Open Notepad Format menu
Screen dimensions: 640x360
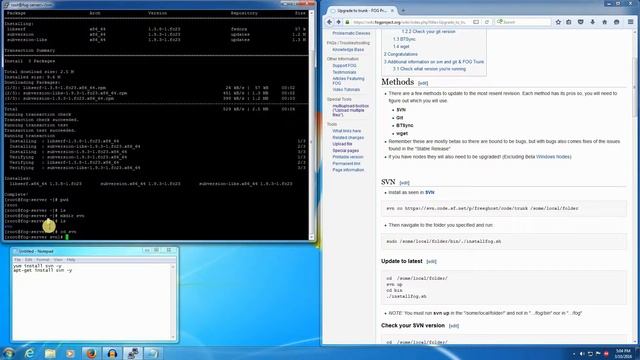pyautogui.click(x=43, y=260)
